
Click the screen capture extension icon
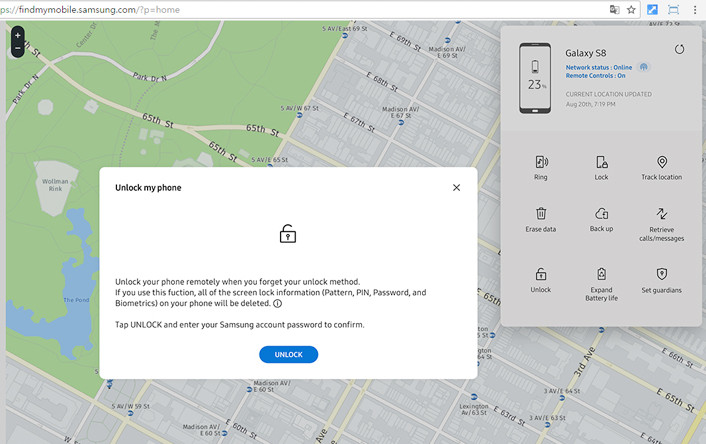(674, 9)
